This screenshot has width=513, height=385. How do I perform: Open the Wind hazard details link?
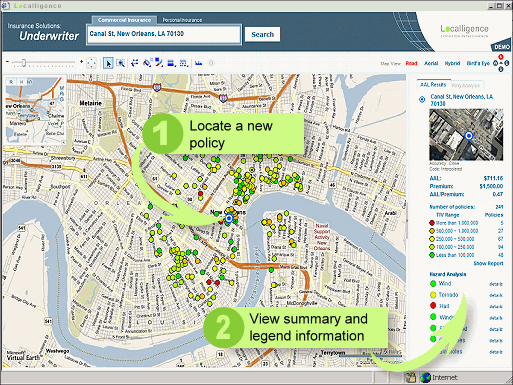[496, 284]
